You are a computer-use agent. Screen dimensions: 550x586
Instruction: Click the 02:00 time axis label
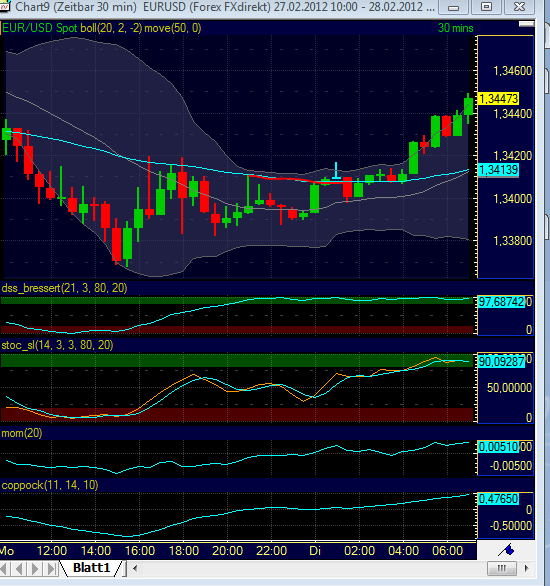(x=359, y=550)
